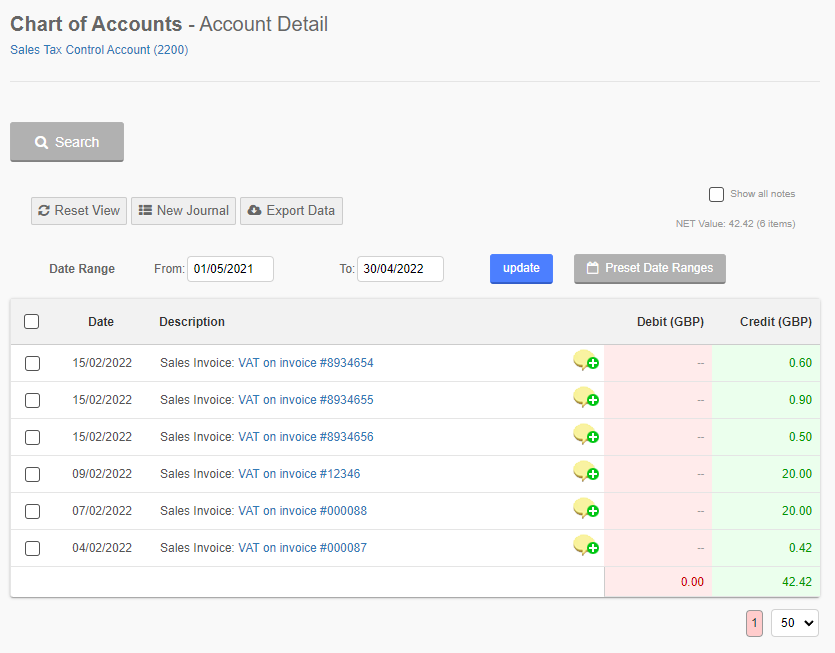Add note to invoice #8934655 row
The width and height of the screenshot is (835, 653).
click(x=586, y=398)
